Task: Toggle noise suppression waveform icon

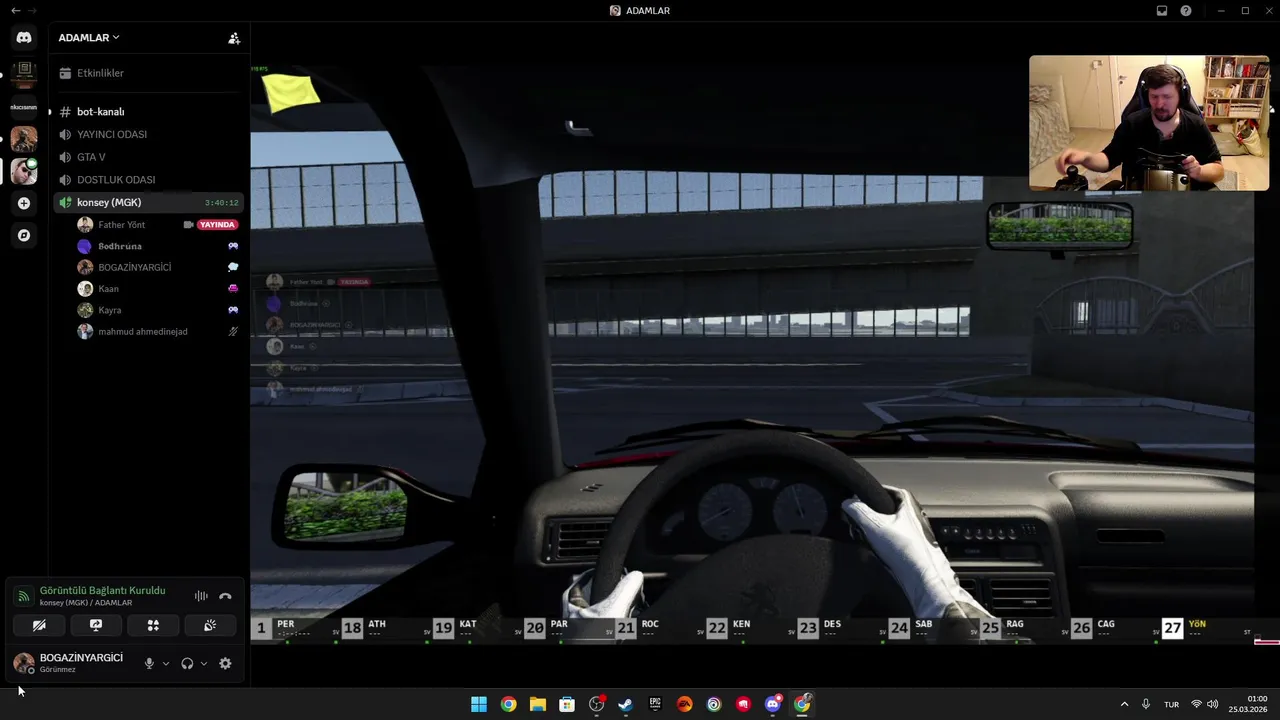Action: coord(201,596)
